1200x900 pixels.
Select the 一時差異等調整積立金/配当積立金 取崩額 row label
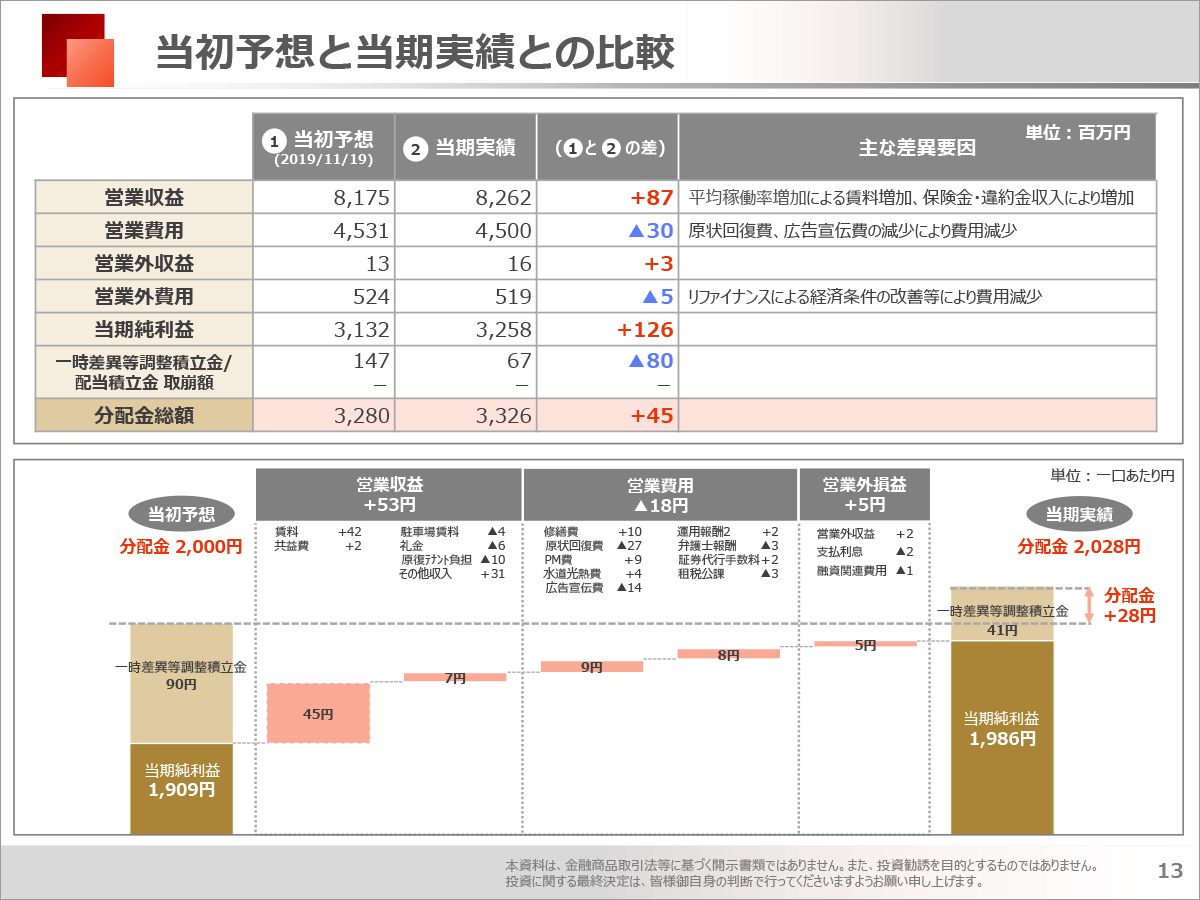(x=144, y=372)
